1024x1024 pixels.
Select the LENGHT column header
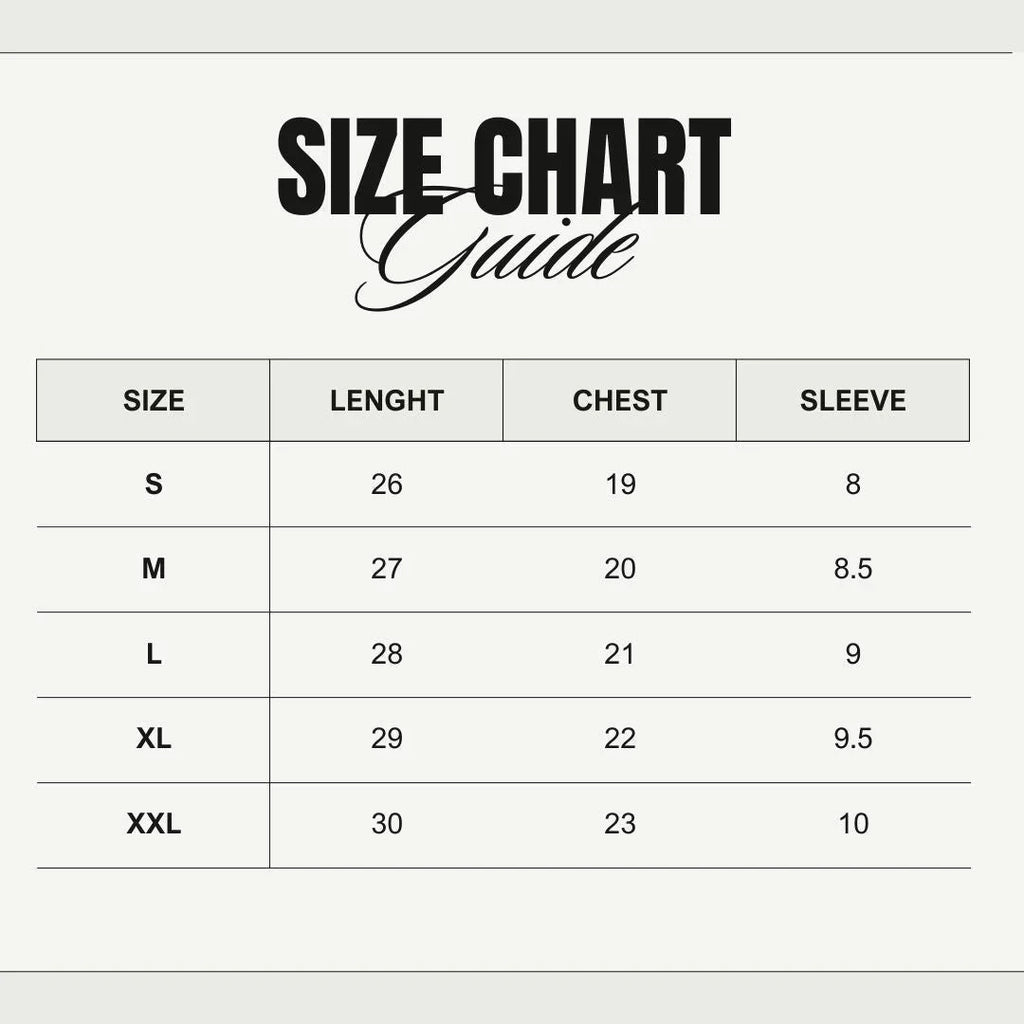click(x=387, y=401)
